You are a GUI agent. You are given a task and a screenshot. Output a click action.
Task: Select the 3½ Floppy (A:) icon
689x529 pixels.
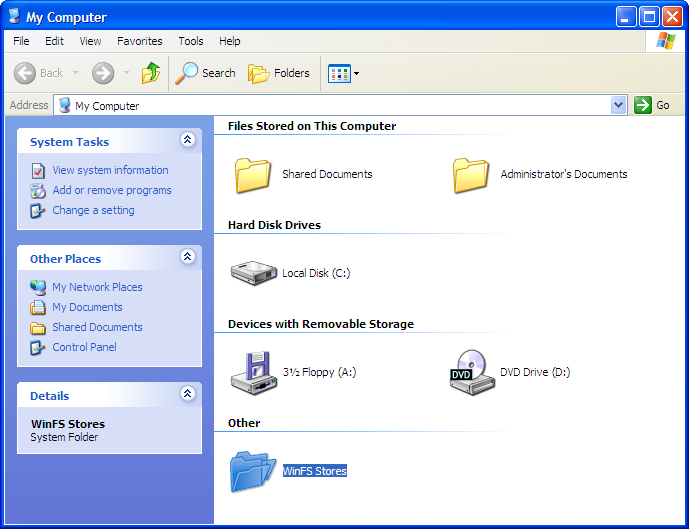click(254, 373)
